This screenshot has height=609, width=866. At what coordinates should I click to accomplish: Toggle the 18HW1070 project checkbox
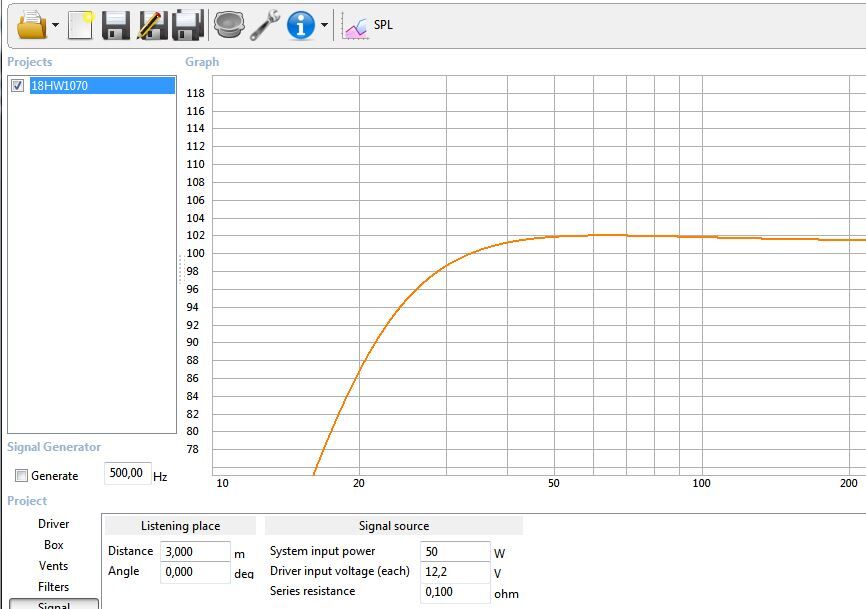[18, 86]
